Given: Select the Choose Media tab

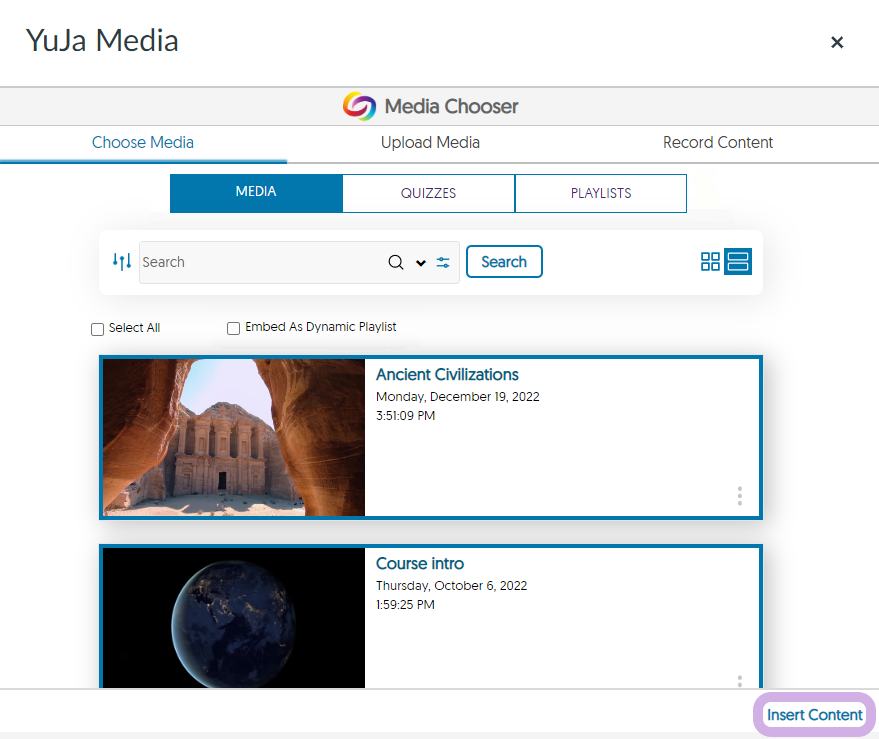Looking at the screenshot, I should click(143, 143).
